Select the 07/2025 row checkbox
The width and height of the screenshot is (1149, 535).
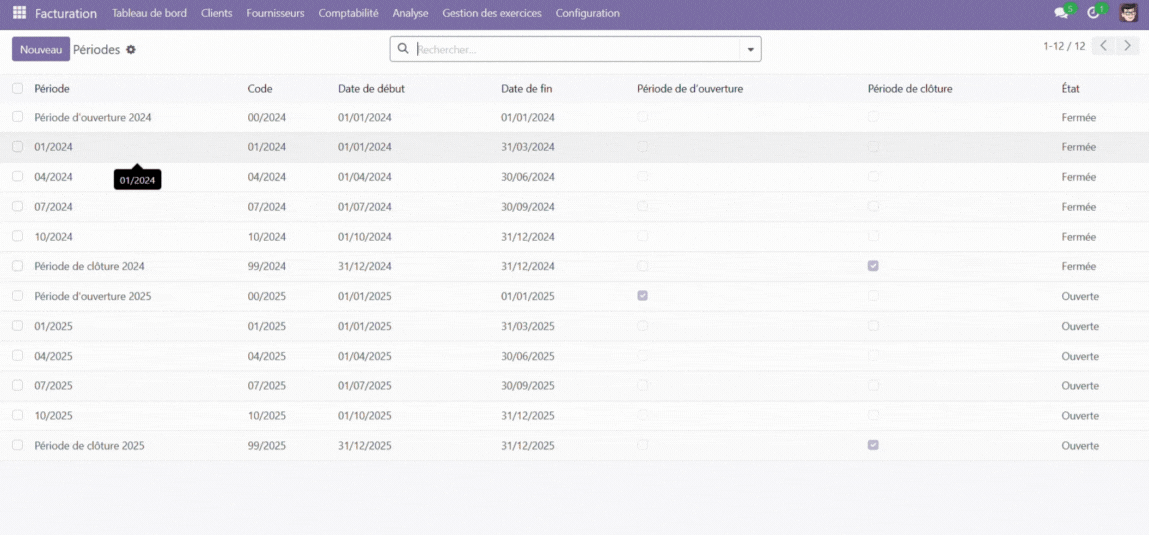coord(18,385)
